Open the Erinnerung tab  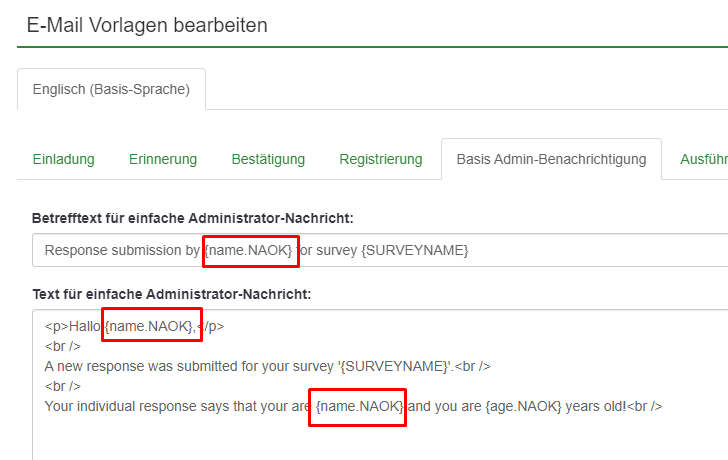[163, 159]
